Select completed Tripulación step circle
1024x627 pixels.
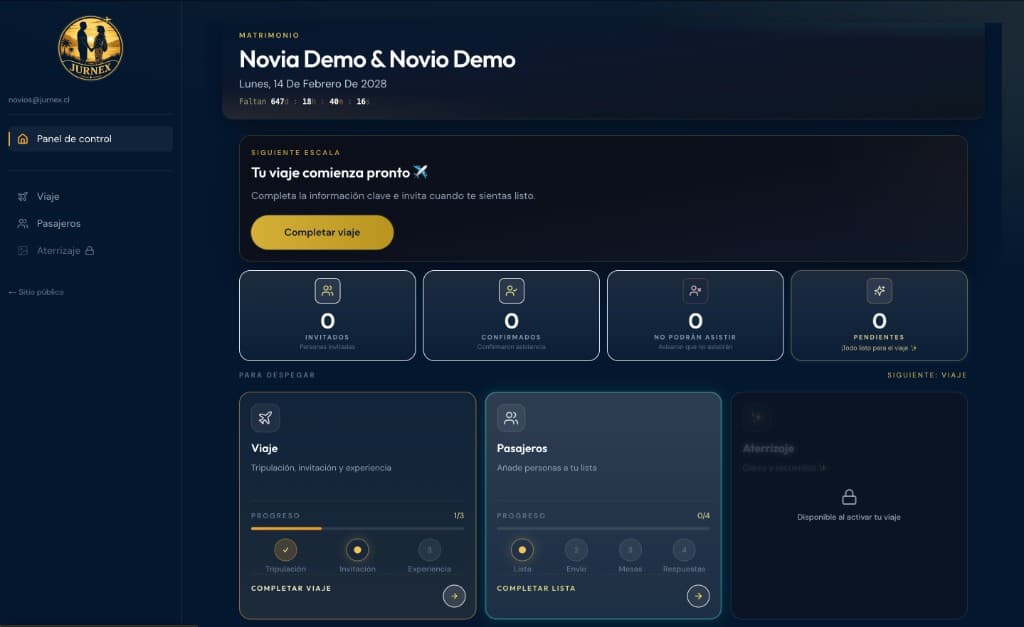pyautogui.click(x=285, y=550)
